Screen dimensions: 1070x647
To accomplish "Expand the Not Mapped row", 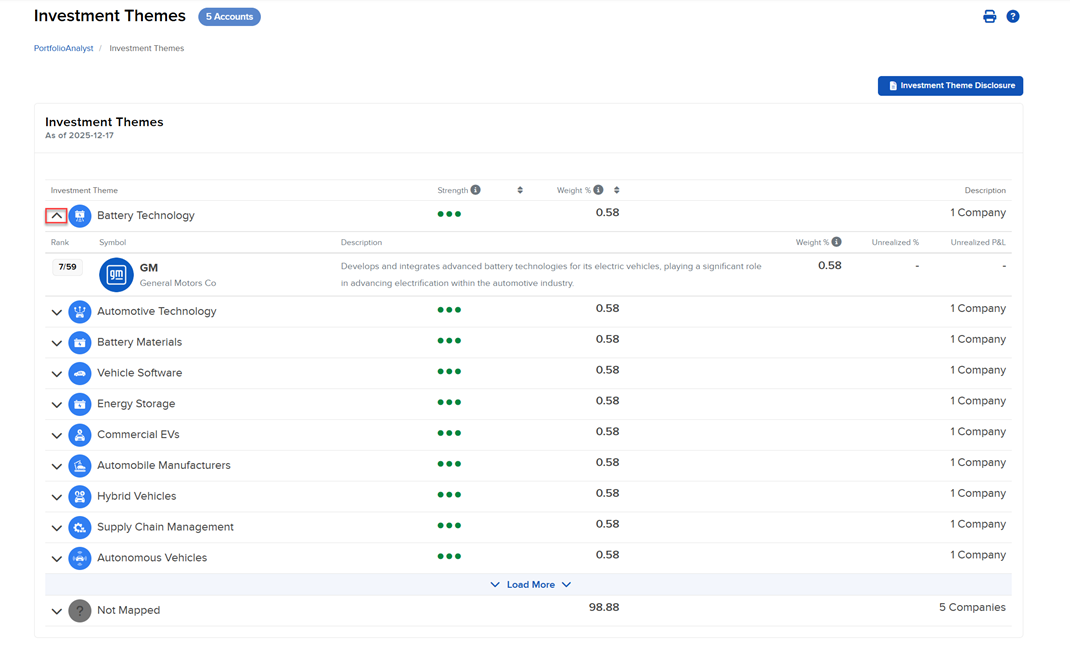I will (57, 611).
